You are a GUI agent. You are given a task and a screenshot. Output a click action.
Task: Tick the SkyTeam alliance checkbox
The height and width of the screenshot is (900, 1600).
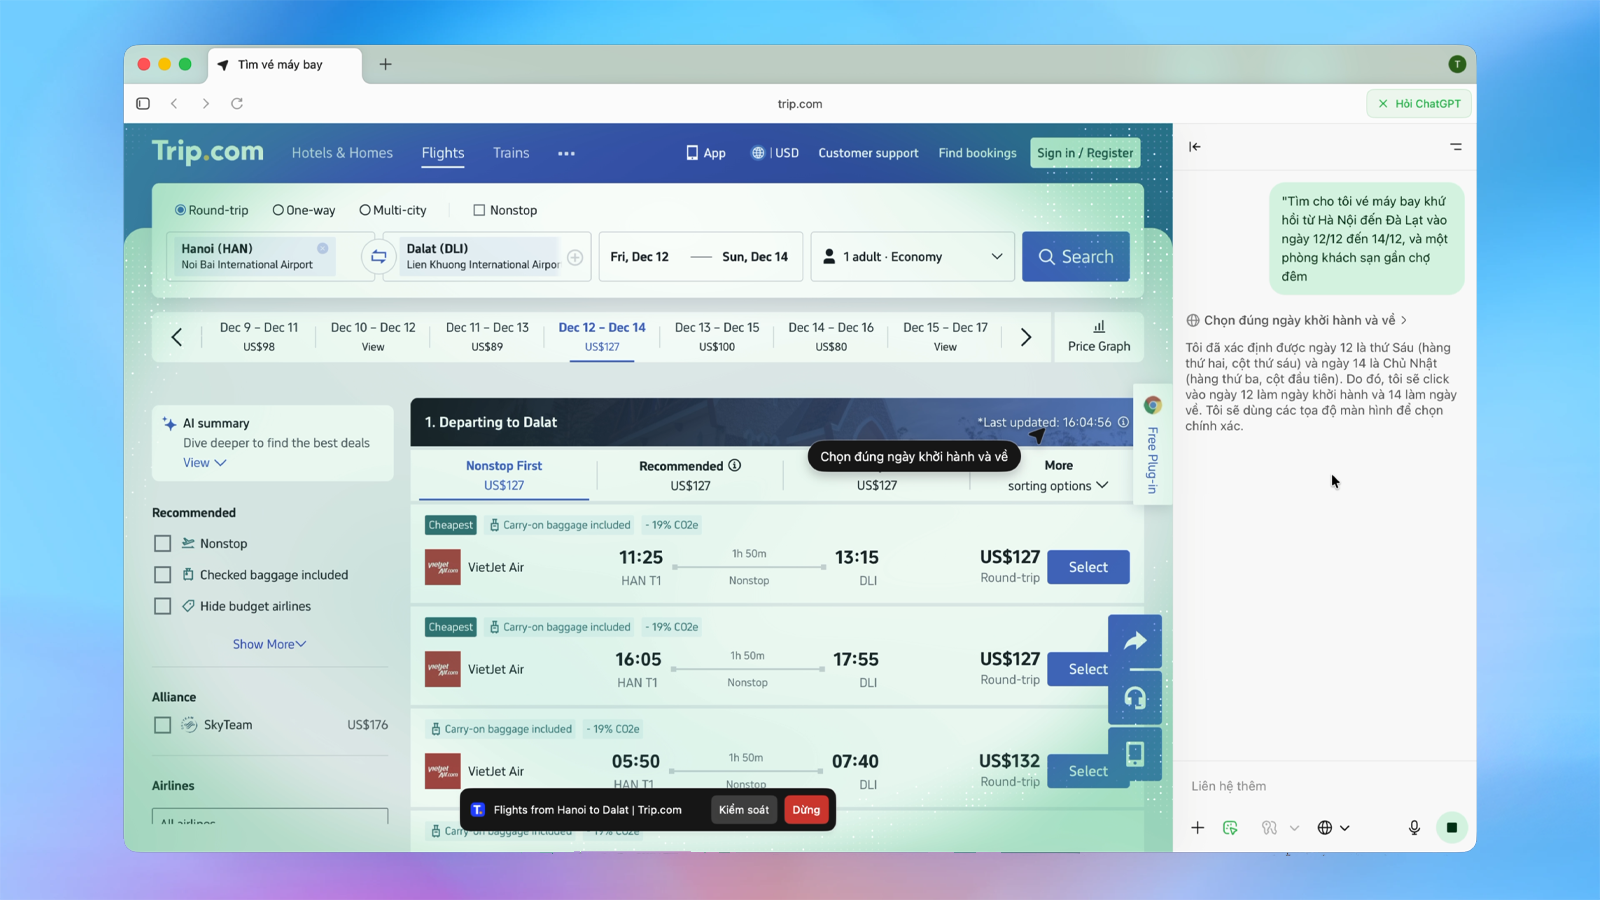pos(163,725)
